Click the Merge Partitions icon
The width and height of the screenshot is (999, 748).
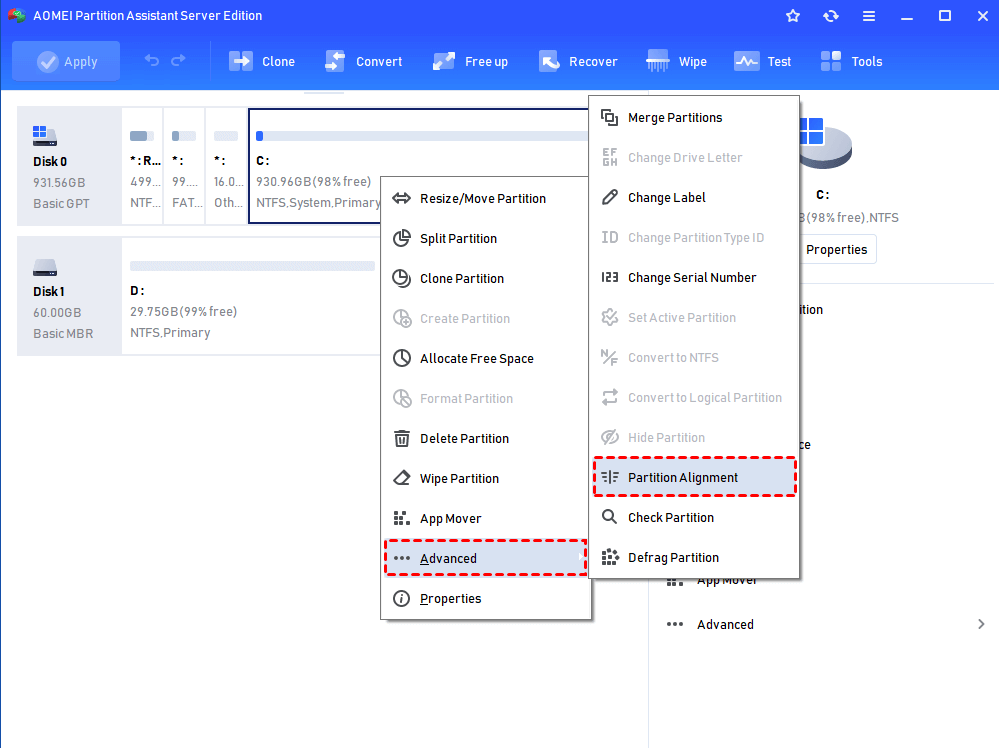tap(610, 117)
